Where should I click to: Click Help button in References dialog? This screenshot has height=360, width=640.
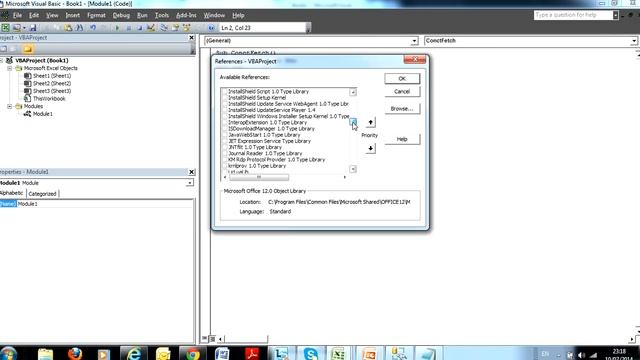[402, 139]
